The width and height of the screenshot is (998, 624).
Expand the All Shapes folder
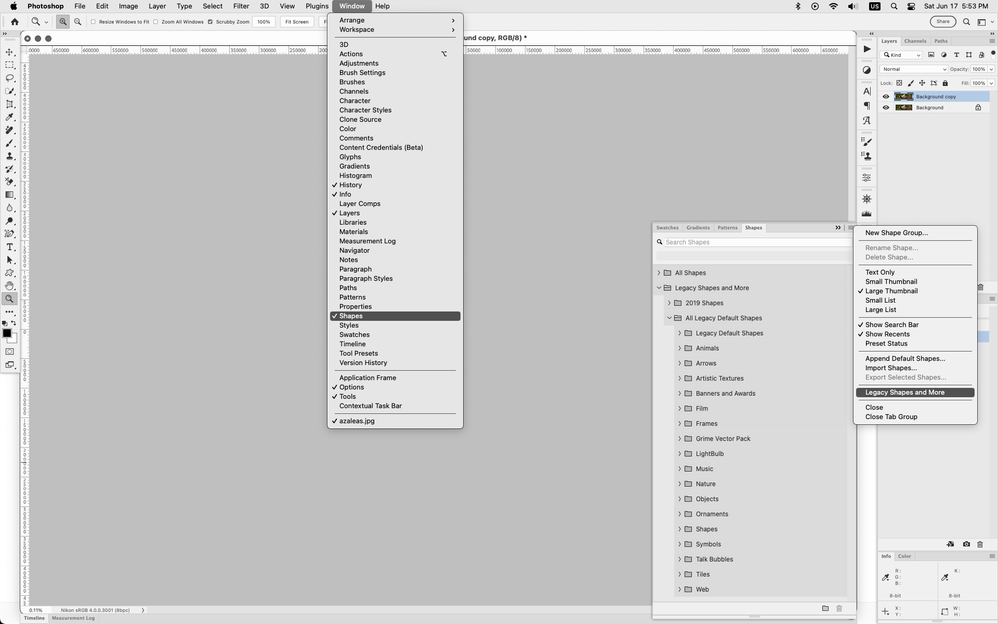pyautogui.click(x=659, y=273)
